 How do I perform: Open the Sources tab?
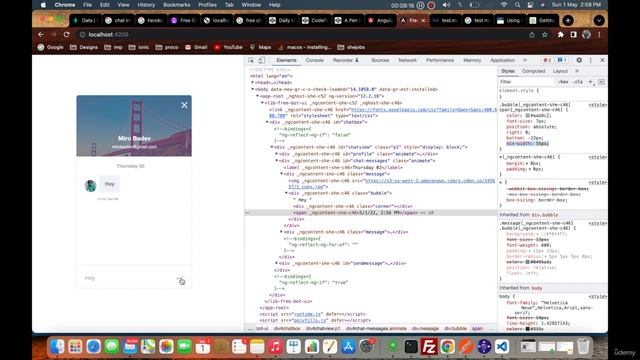click(x=380, y=60)
